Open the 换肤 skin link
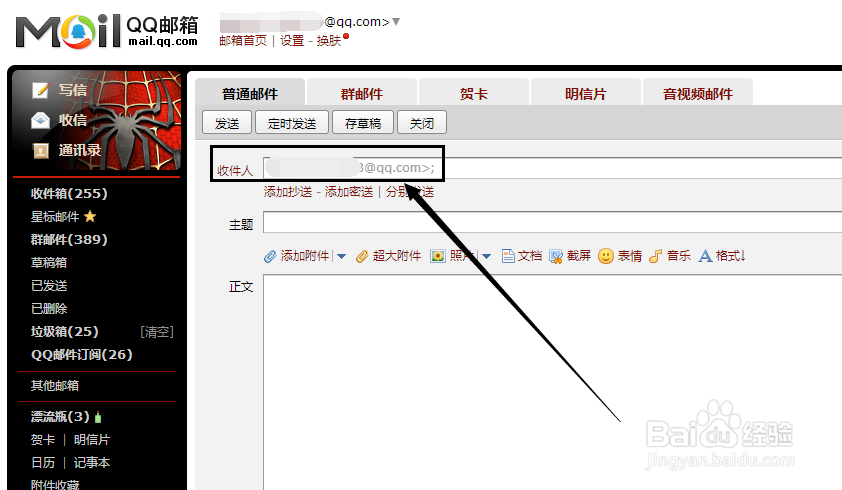Viewport: 842px width, 490px height. (x=329, y=41)
